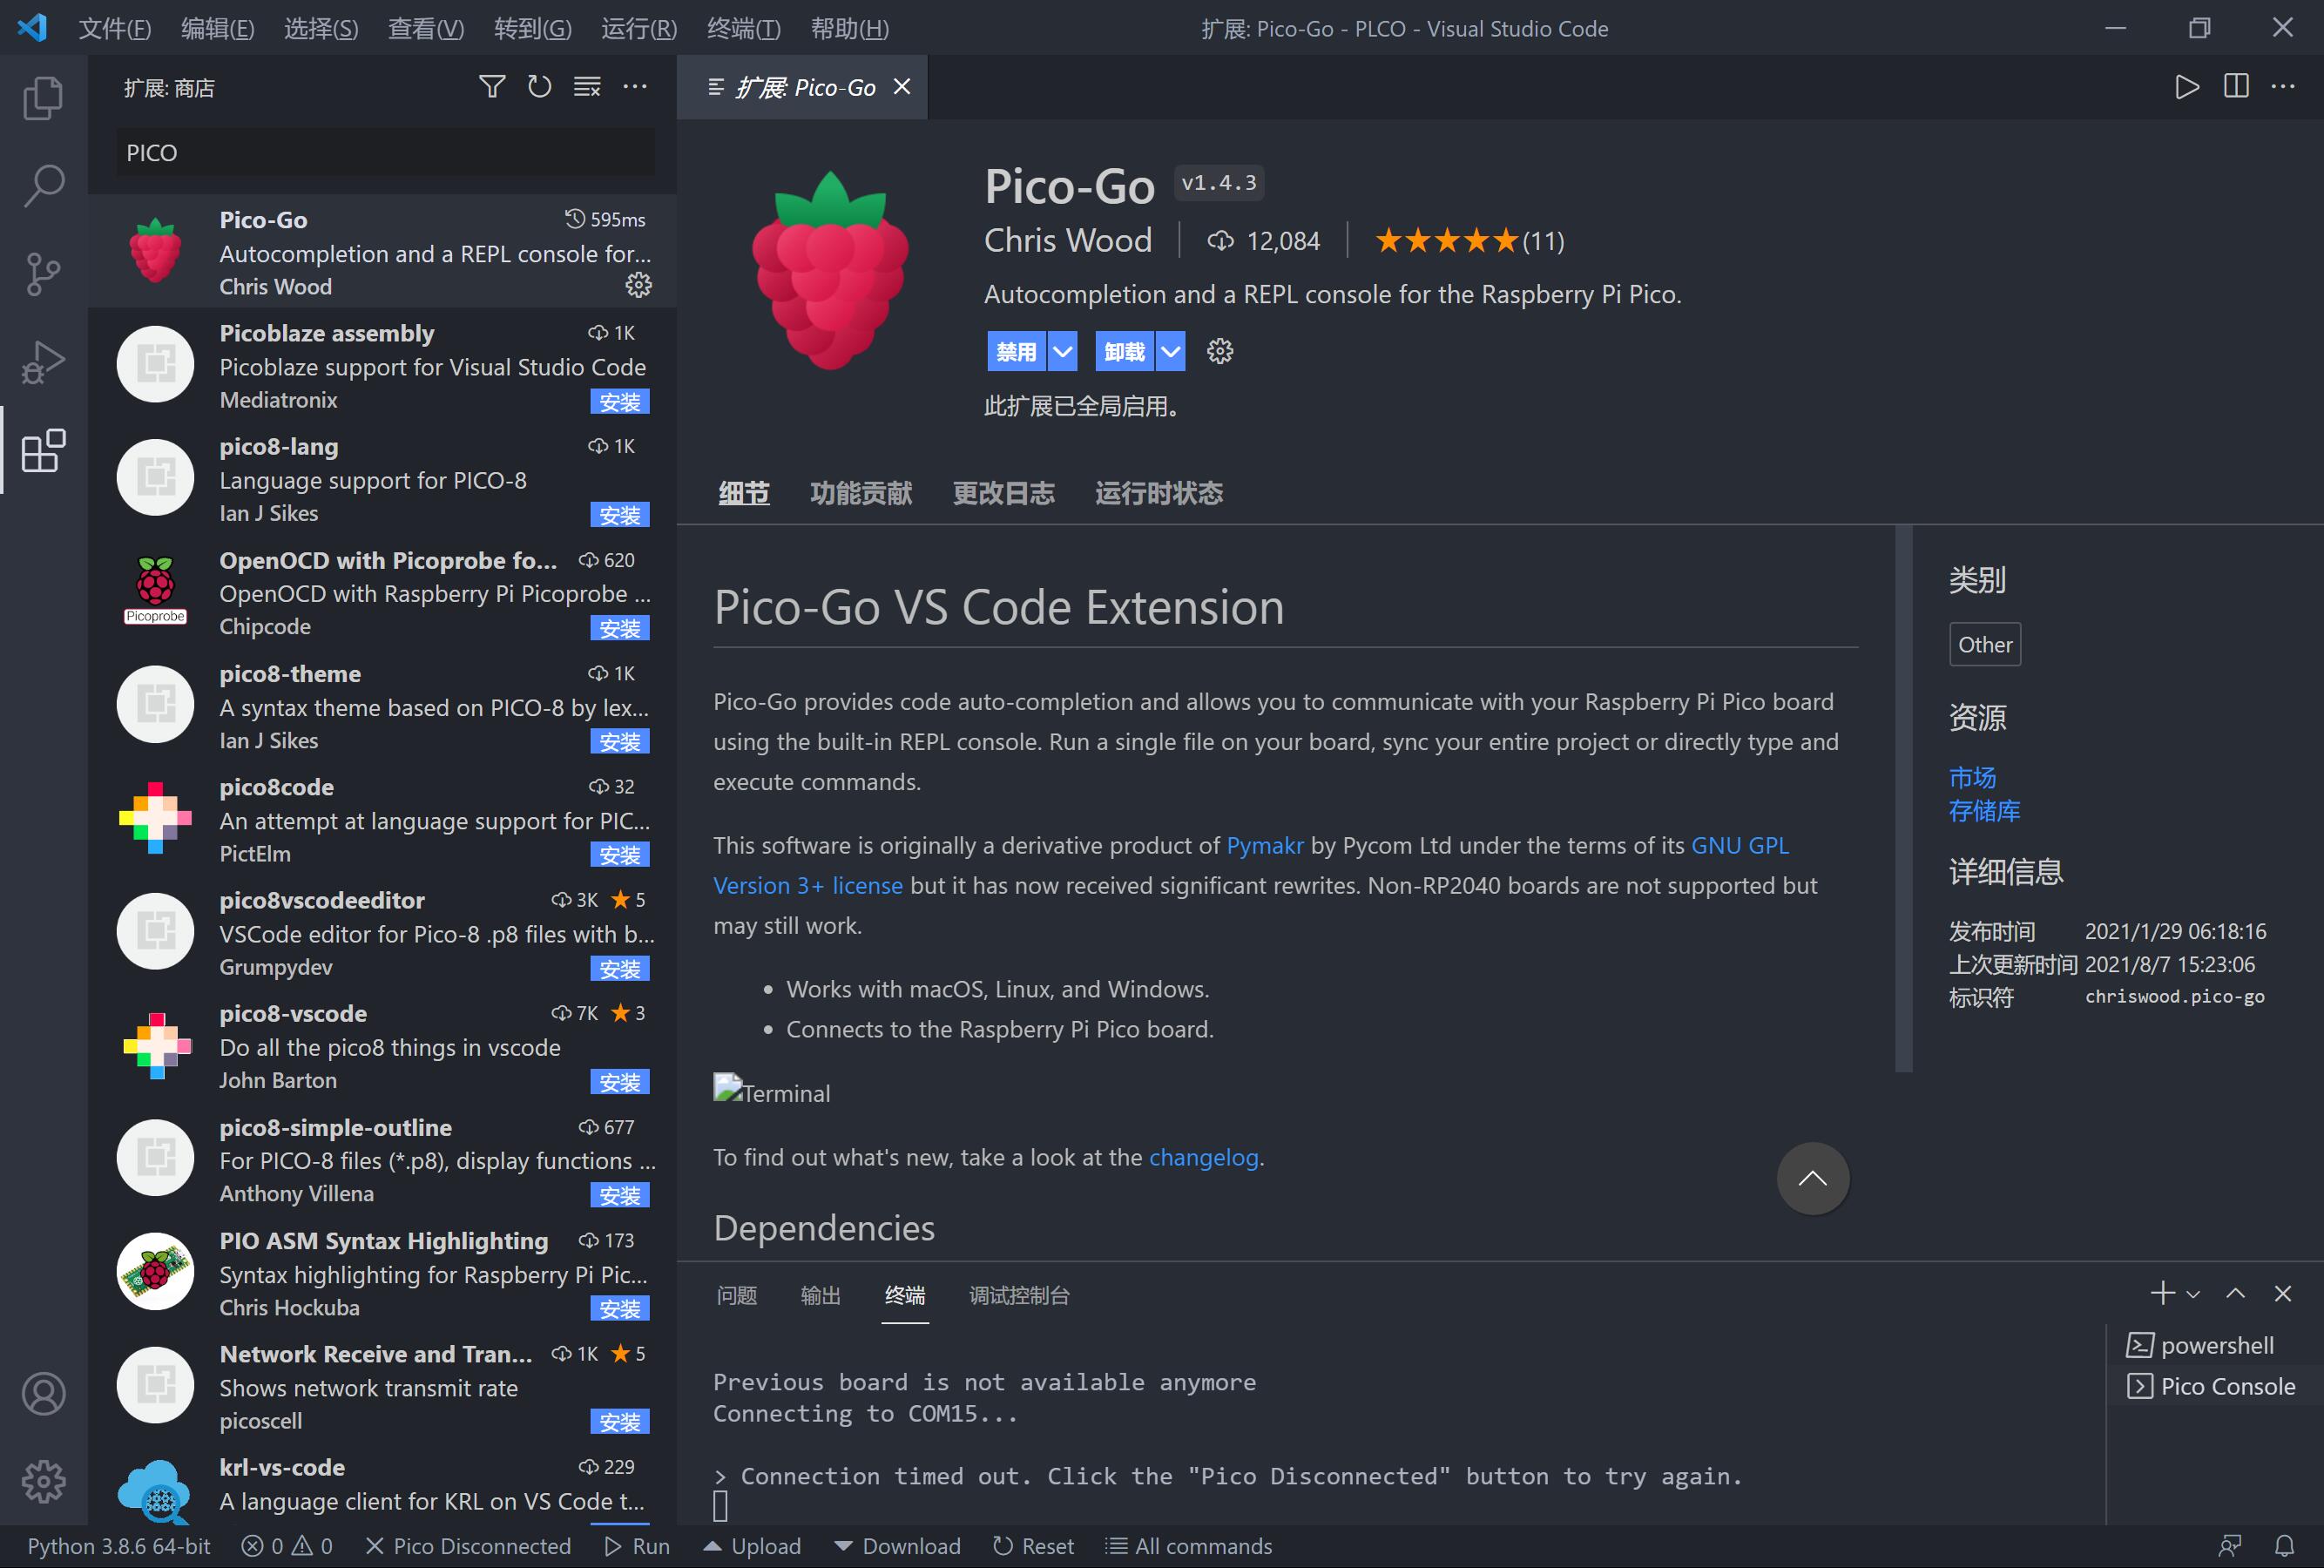The height and width of the screenshot is (1568, 2324).
Task: Maximize the terminal panel size
Action: tap(2235, 1293)
